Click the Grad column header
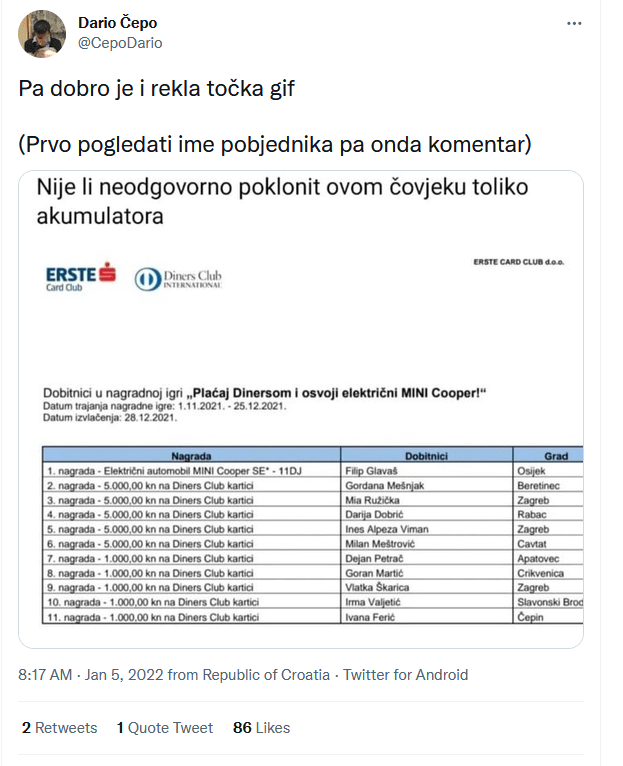The width and height of the screenshot is (623, 766). 556,455
